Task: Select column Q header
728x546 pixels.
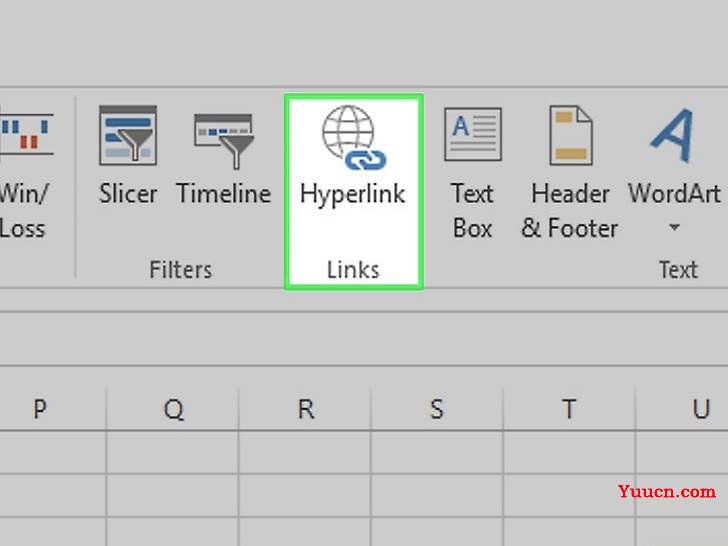Action: point(173,409)
